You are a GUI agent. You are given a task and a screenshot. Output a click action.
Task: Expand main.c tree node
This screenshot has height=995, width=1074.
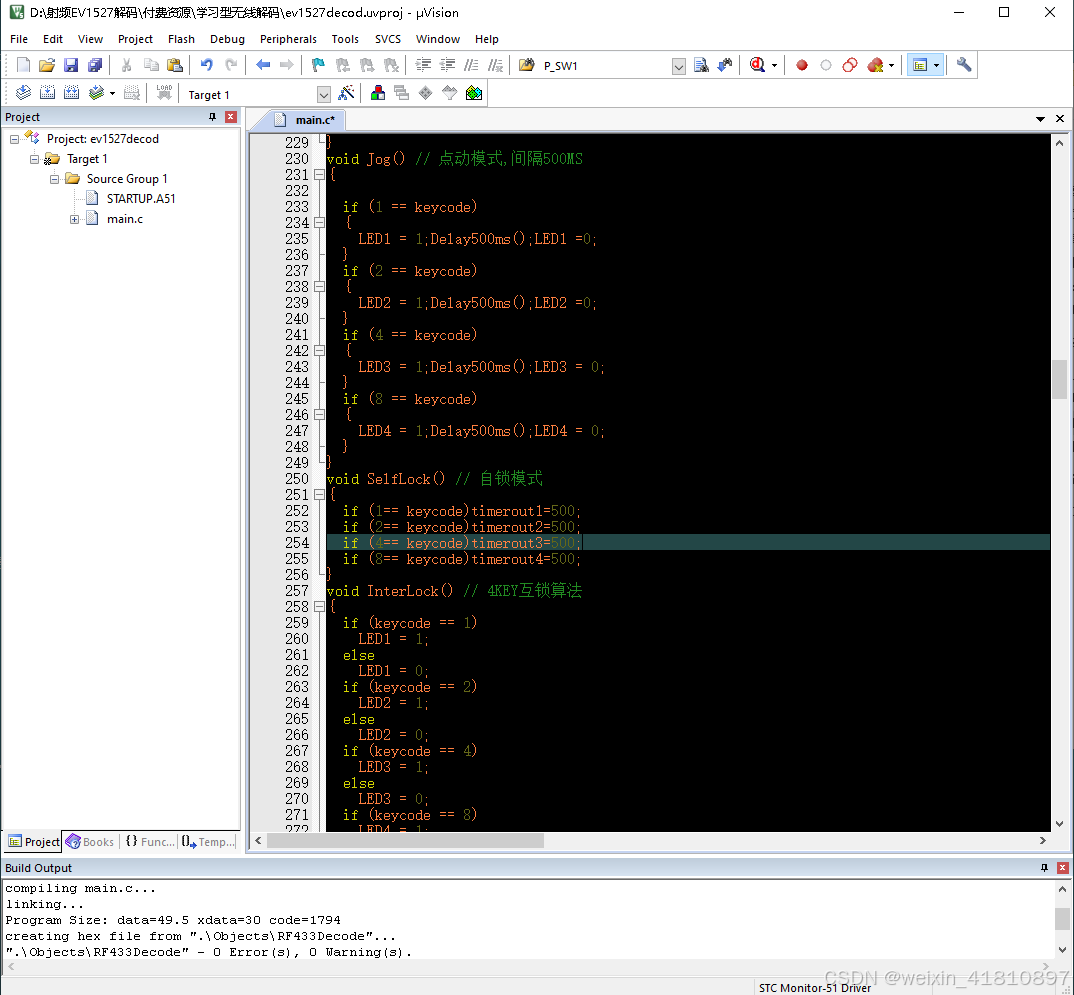pyautogui.click(x=74, y=219)
